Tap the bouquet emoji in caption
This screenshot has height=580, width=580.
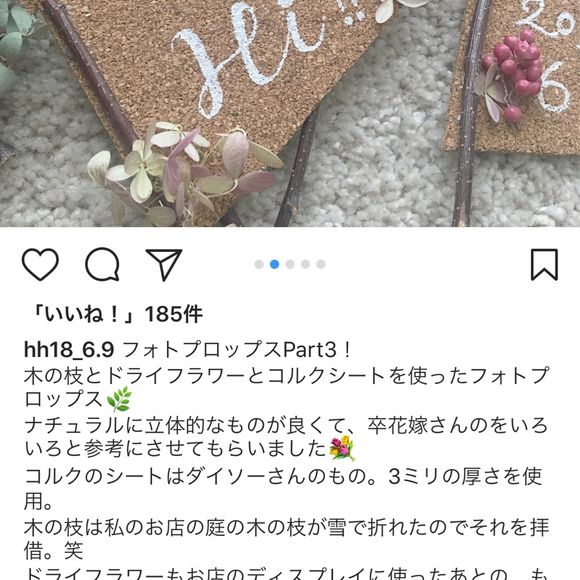coord(342,448)
